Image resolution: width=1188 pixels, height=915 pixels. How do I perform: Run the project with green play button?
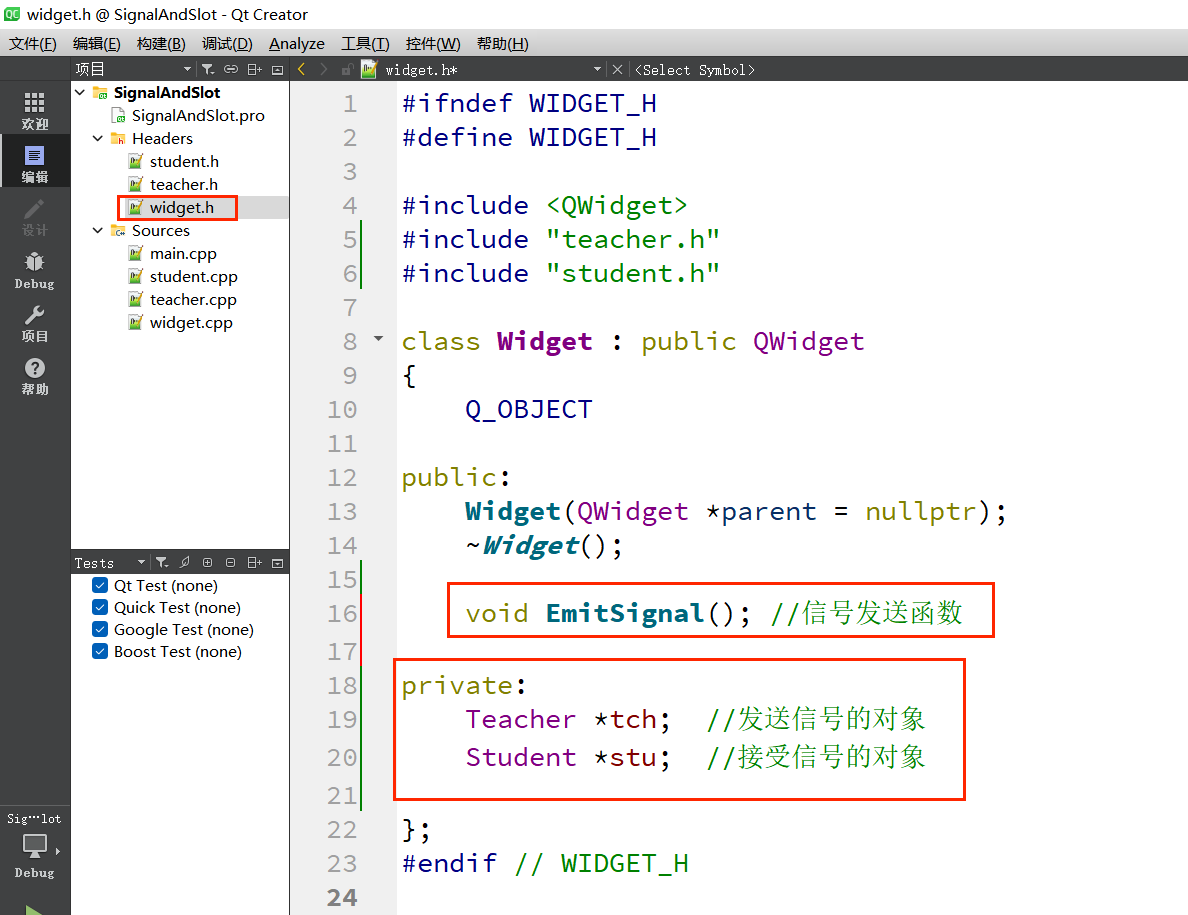tap(33, 909)
